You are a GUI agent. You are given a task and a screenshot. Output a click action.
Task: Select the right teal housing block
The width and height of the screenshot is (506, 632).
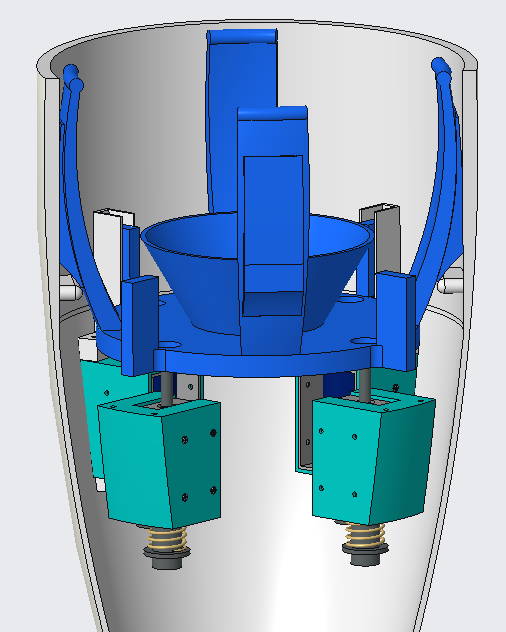point(373,455)
